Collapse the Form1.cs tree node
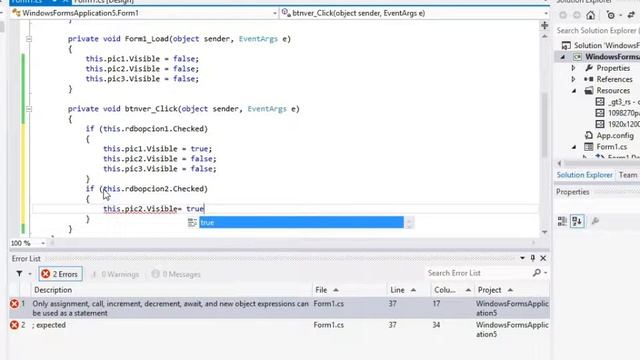This screenshot has height=360, width=640. click(x=574, y=147)
